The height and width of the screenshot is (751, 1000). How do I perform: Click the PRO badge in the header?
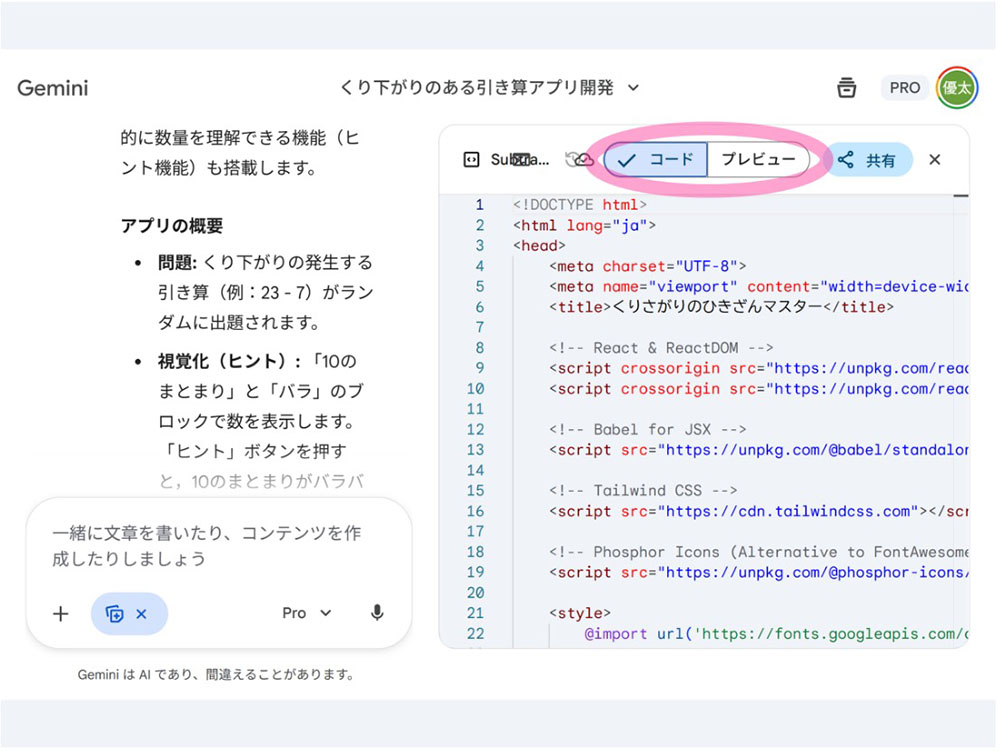[904, 88]
